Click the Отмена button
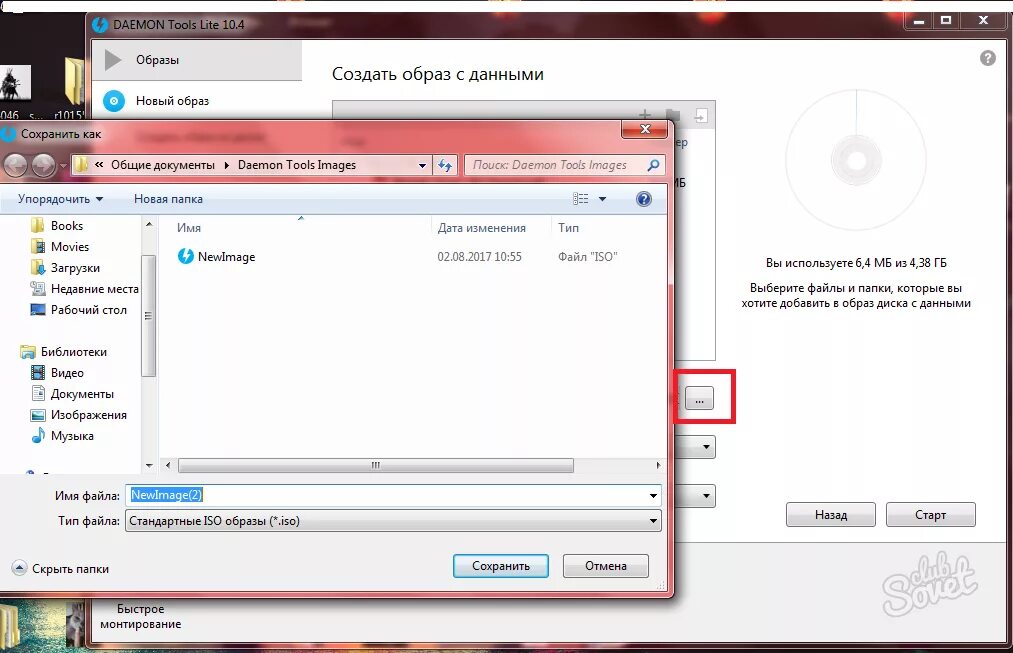Viewport: 1013px width, 653px height. tap(606, 566)
